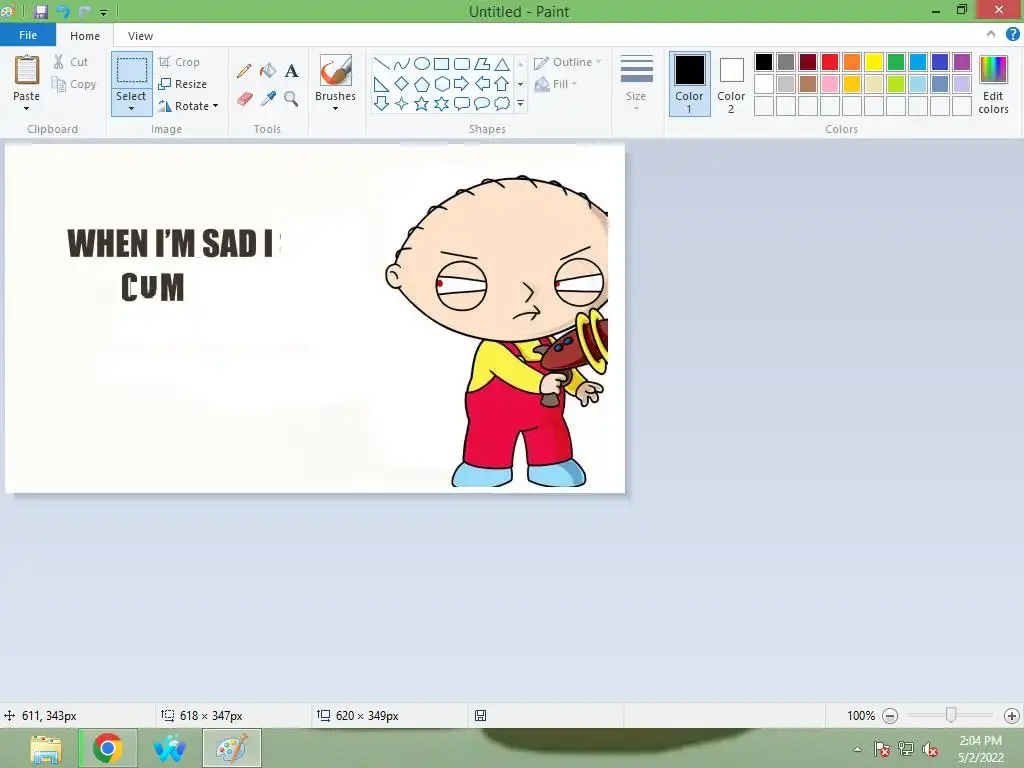Image resolution: width=1024 pixels, height=768 pixels.
Task: Choose the Up arrow shape
Action: coord(502,84)
